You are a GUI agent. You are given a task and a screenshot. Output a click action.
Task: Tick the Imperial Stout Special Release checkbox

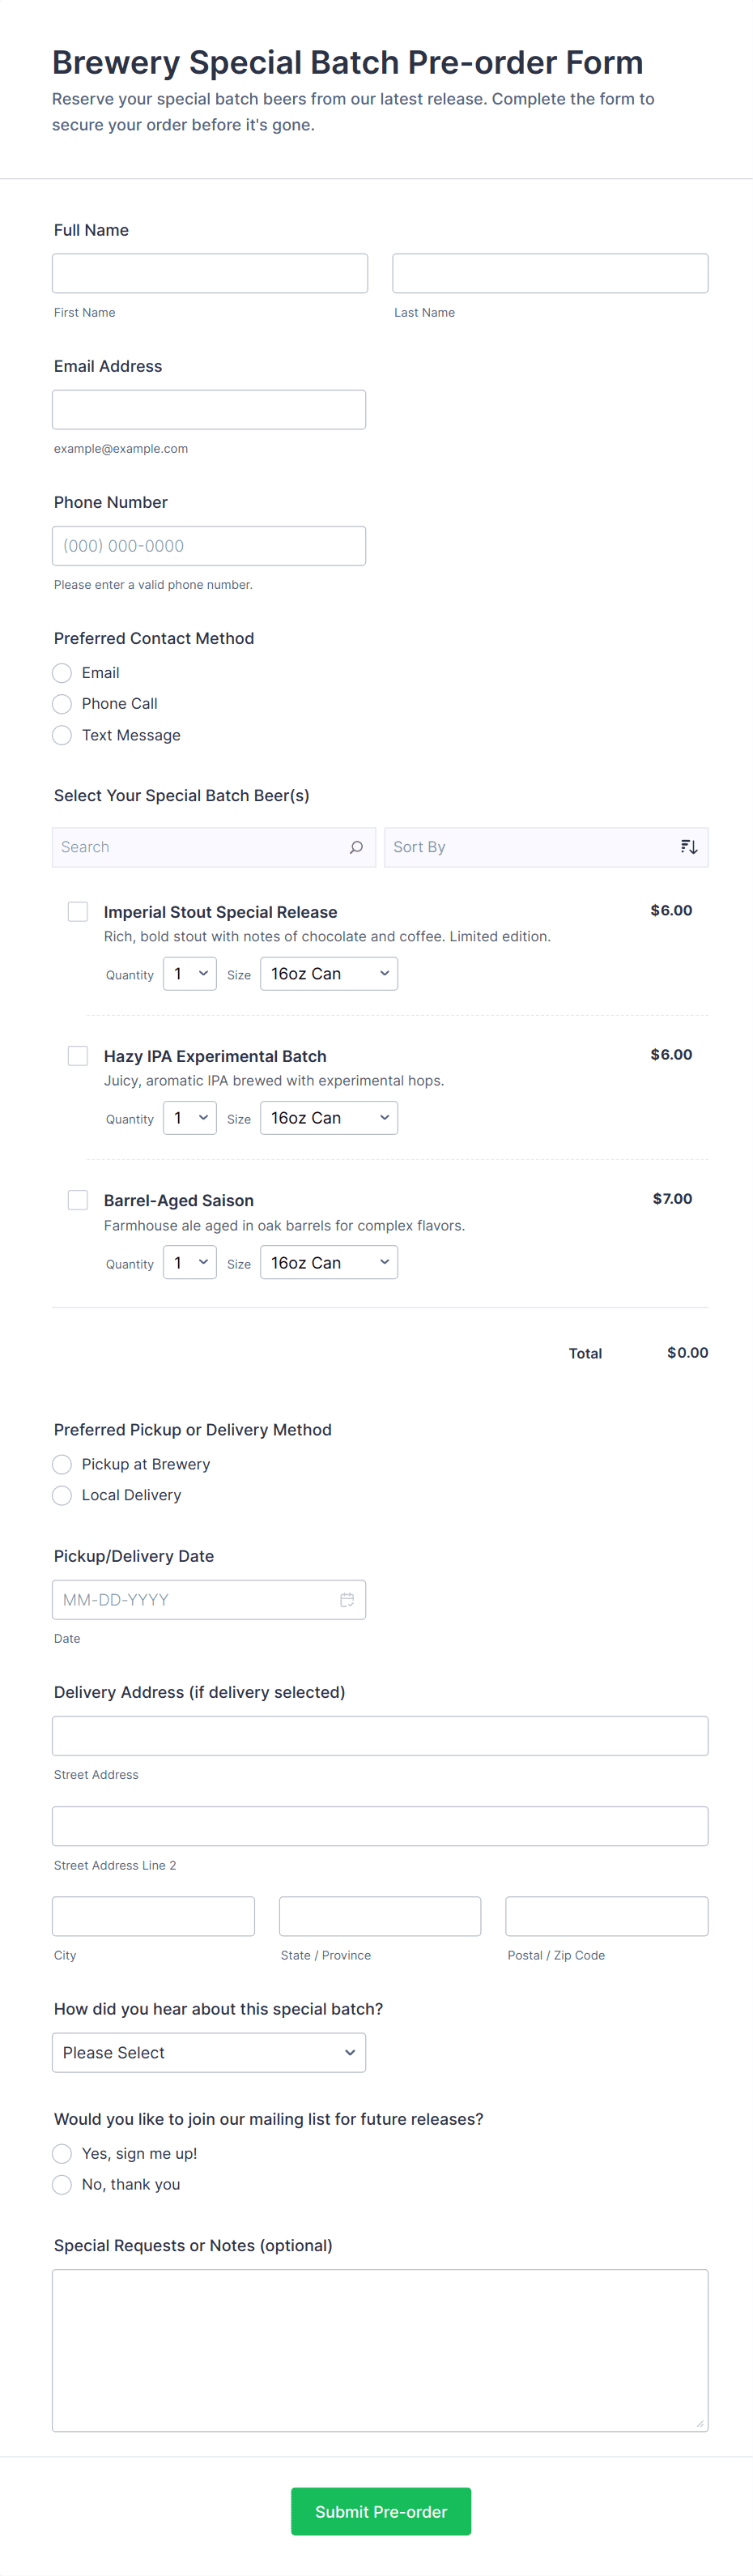pos(78,911)
